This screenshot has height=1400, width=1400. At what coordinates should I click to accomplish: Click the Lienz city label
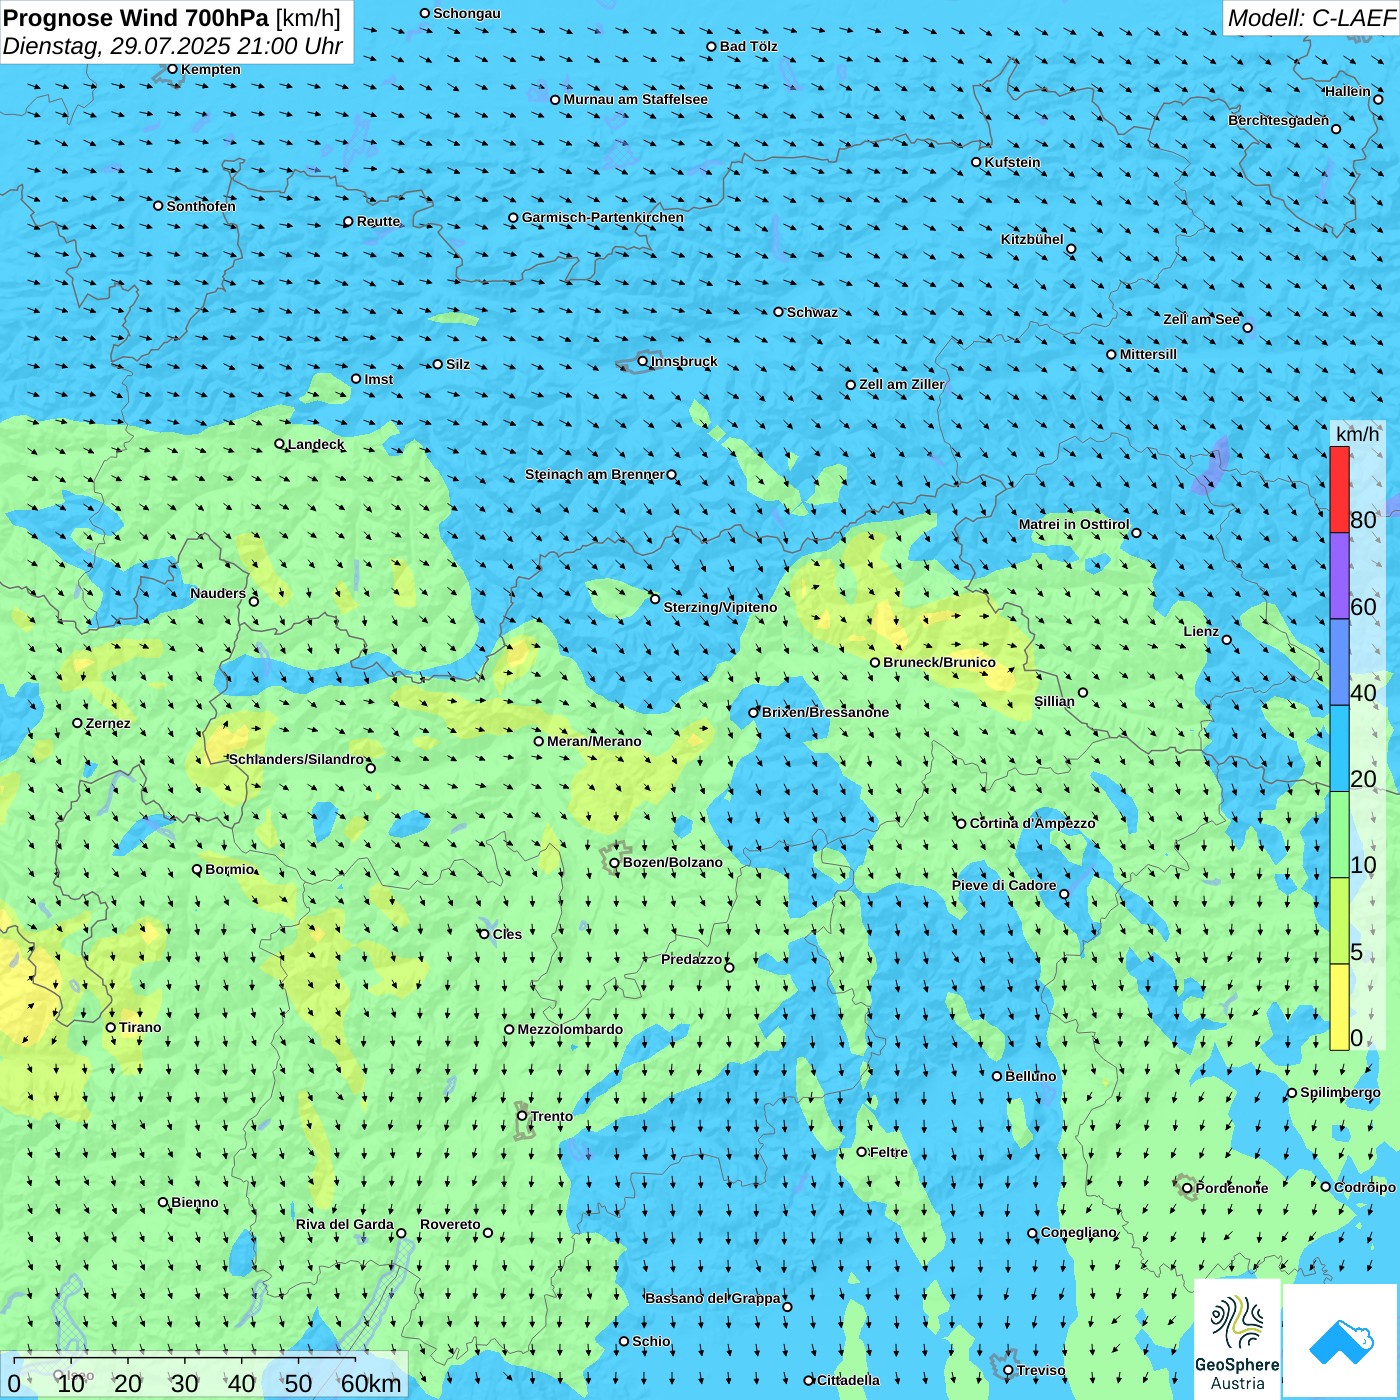tap(1201, 631)
